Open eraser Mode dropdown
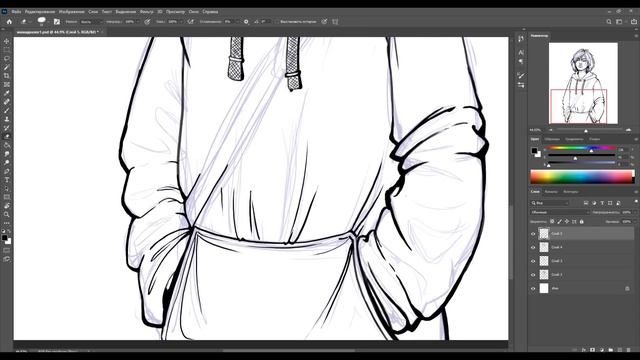640x360 pixels. pyautogui.click(x=91, y=22)
